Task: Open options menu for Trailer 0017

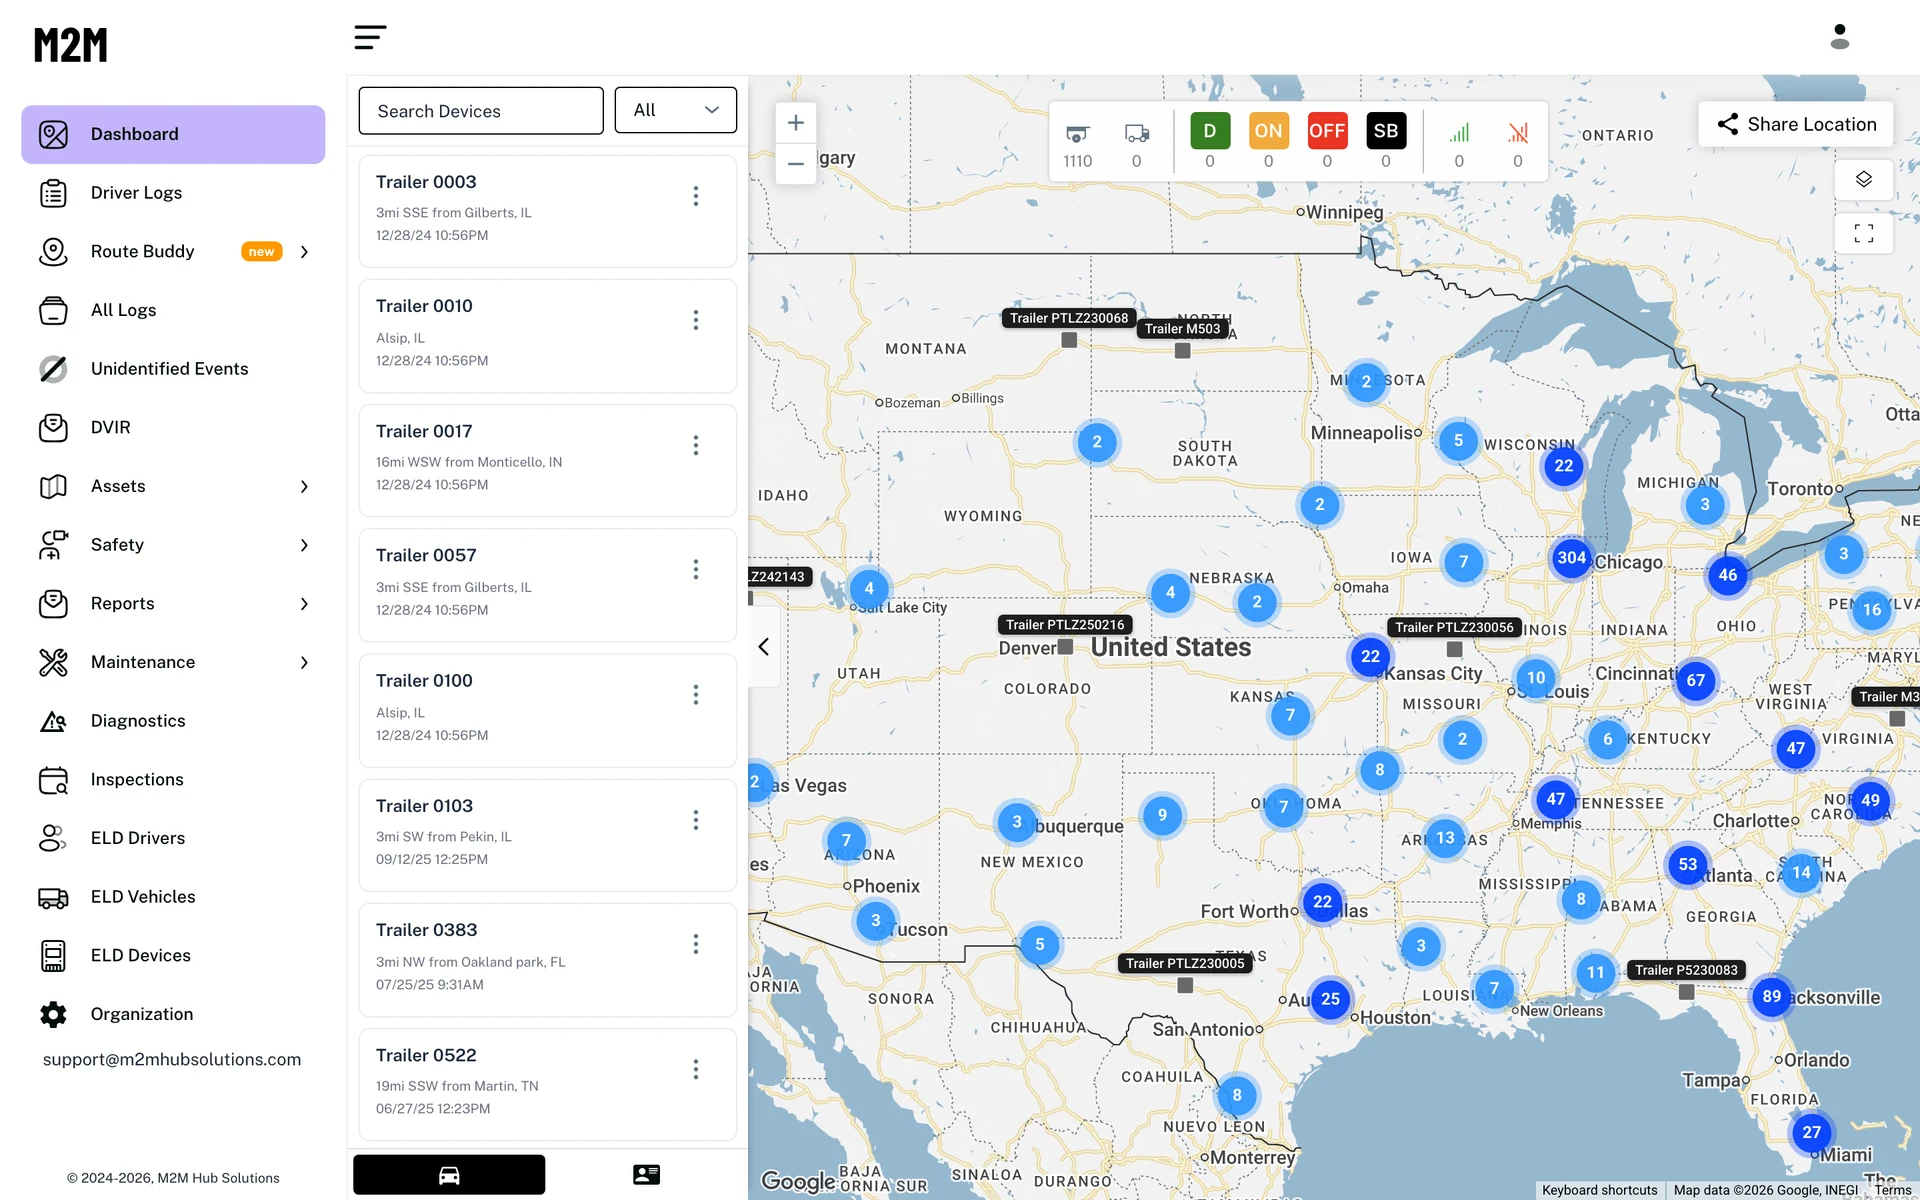Action: (696, 445)
